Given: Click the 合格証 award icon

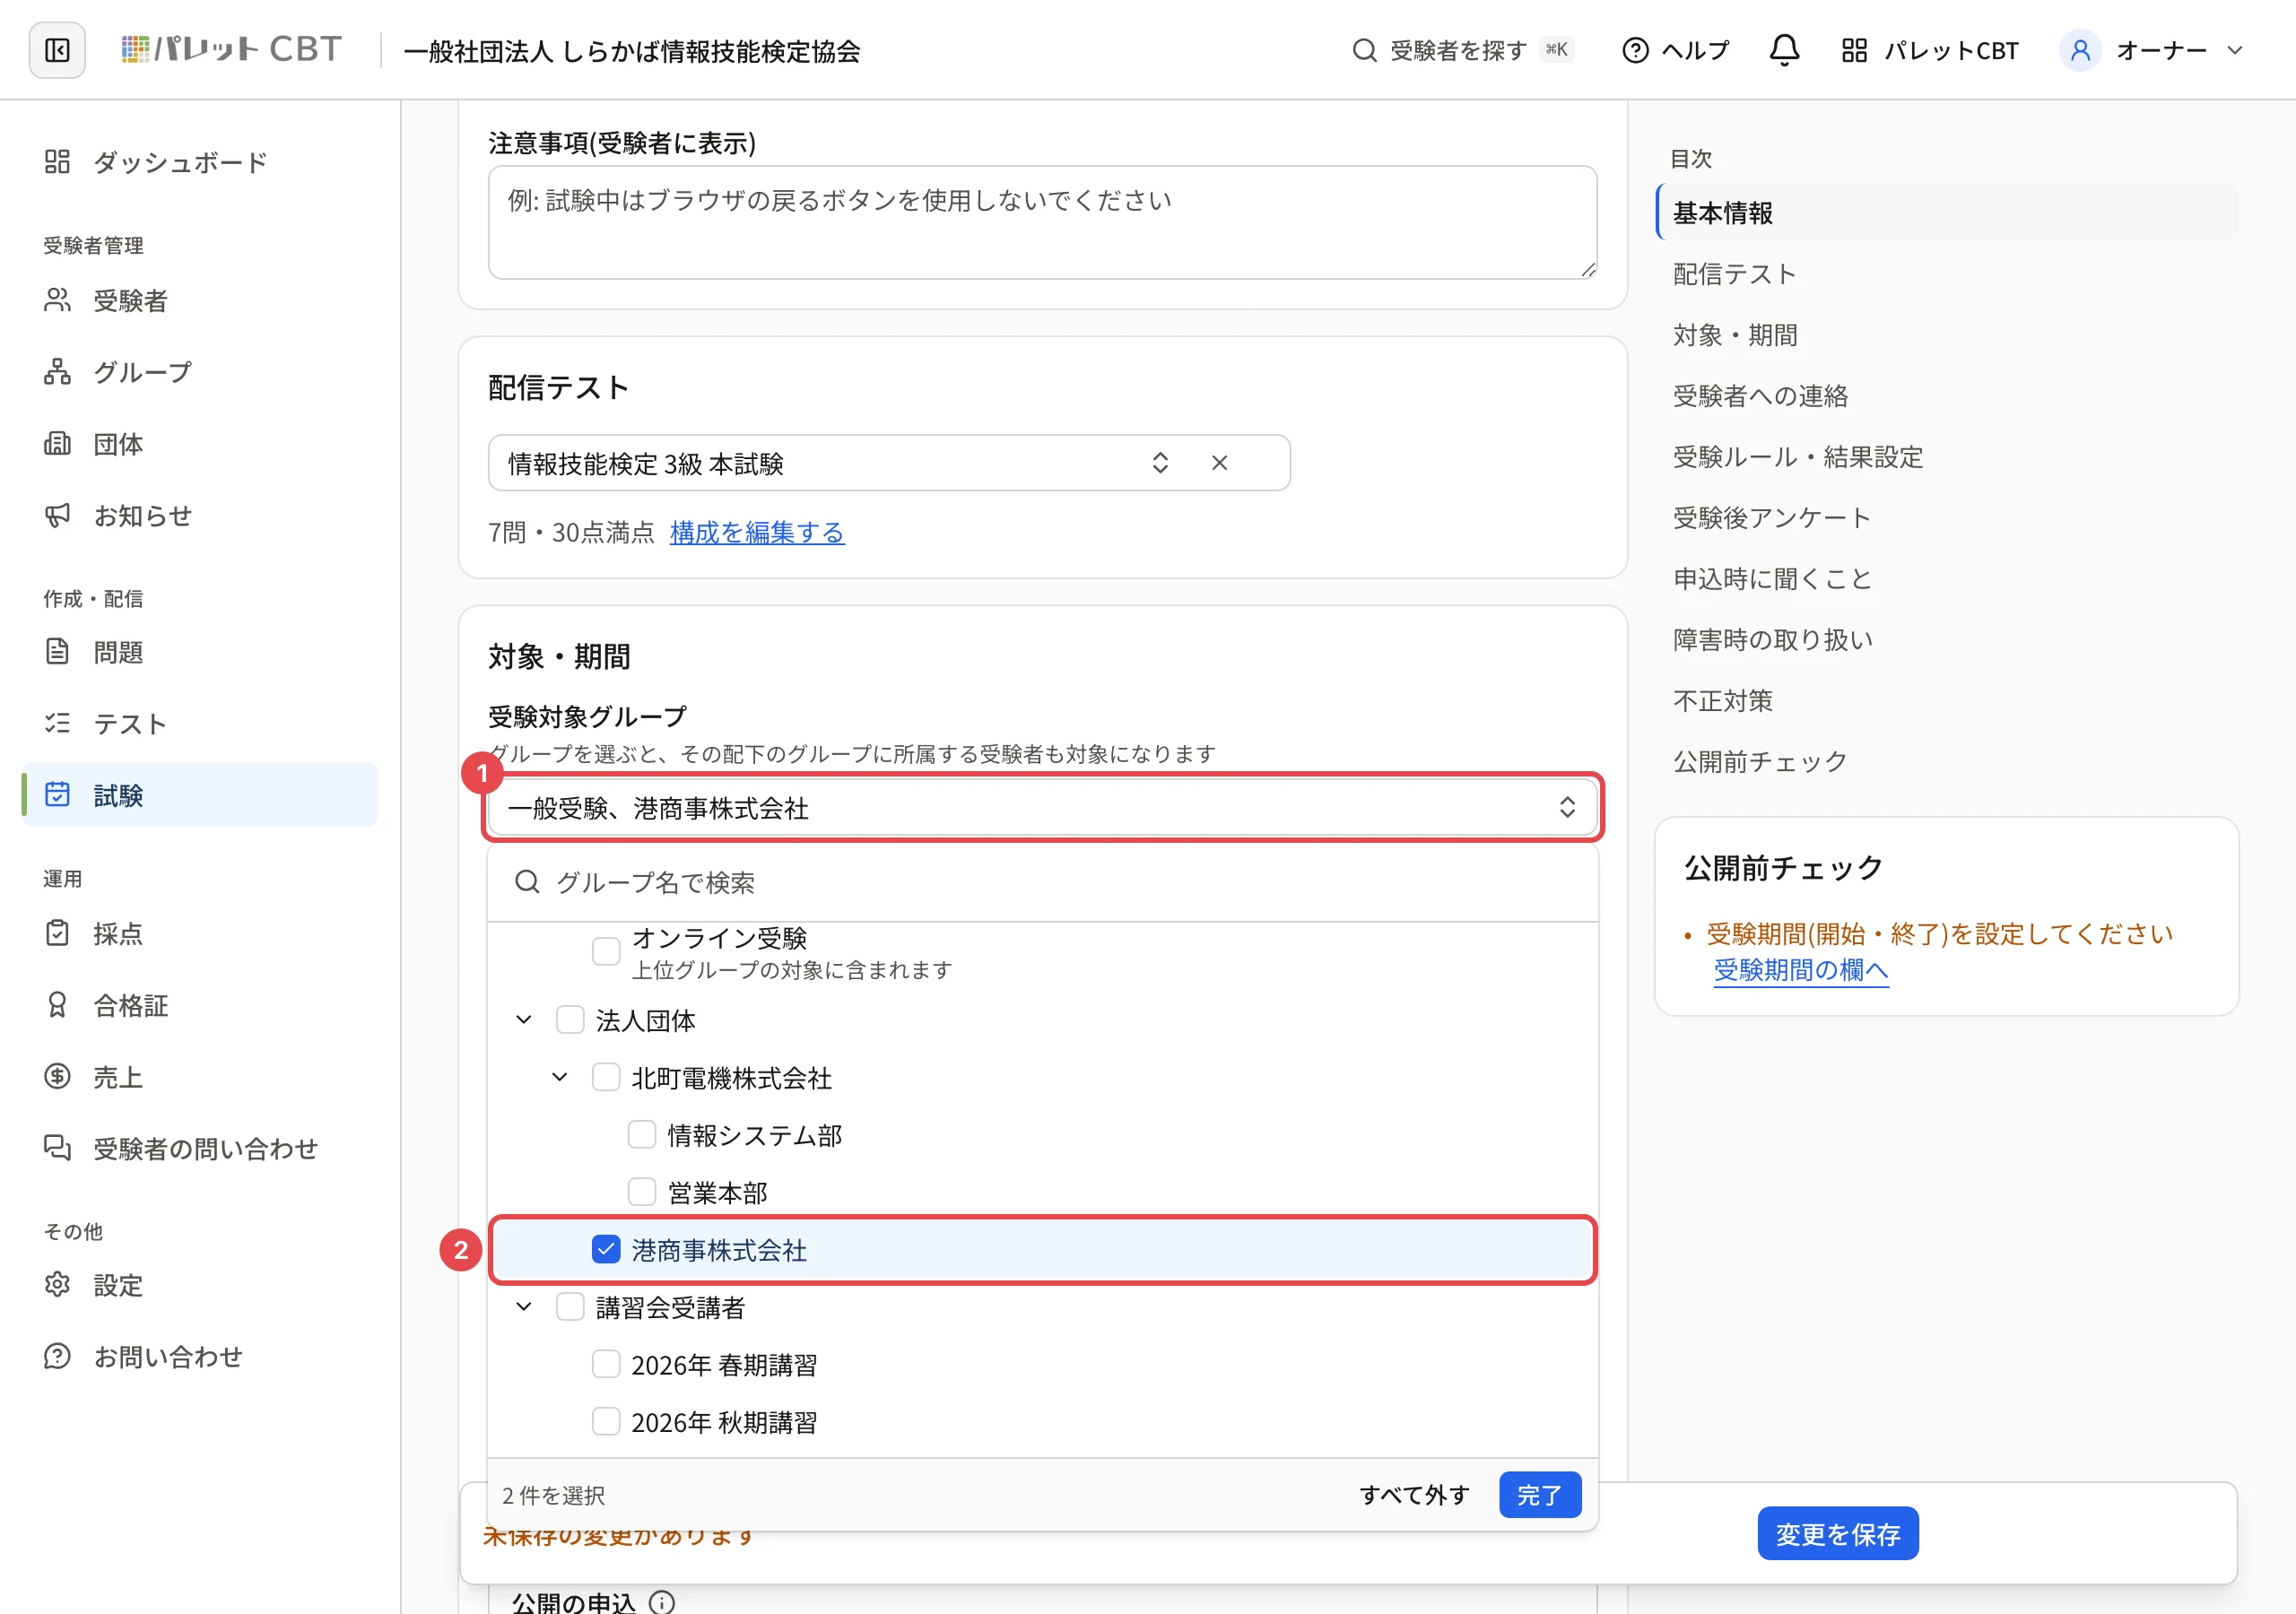Looking at the screenshot, I should point(57,1005).
